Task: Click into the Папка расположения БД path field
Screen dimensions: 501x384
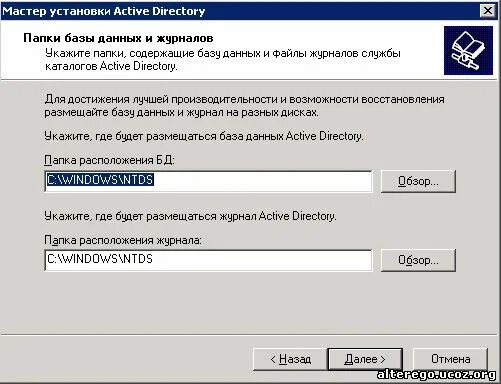Action: [208, 181]
